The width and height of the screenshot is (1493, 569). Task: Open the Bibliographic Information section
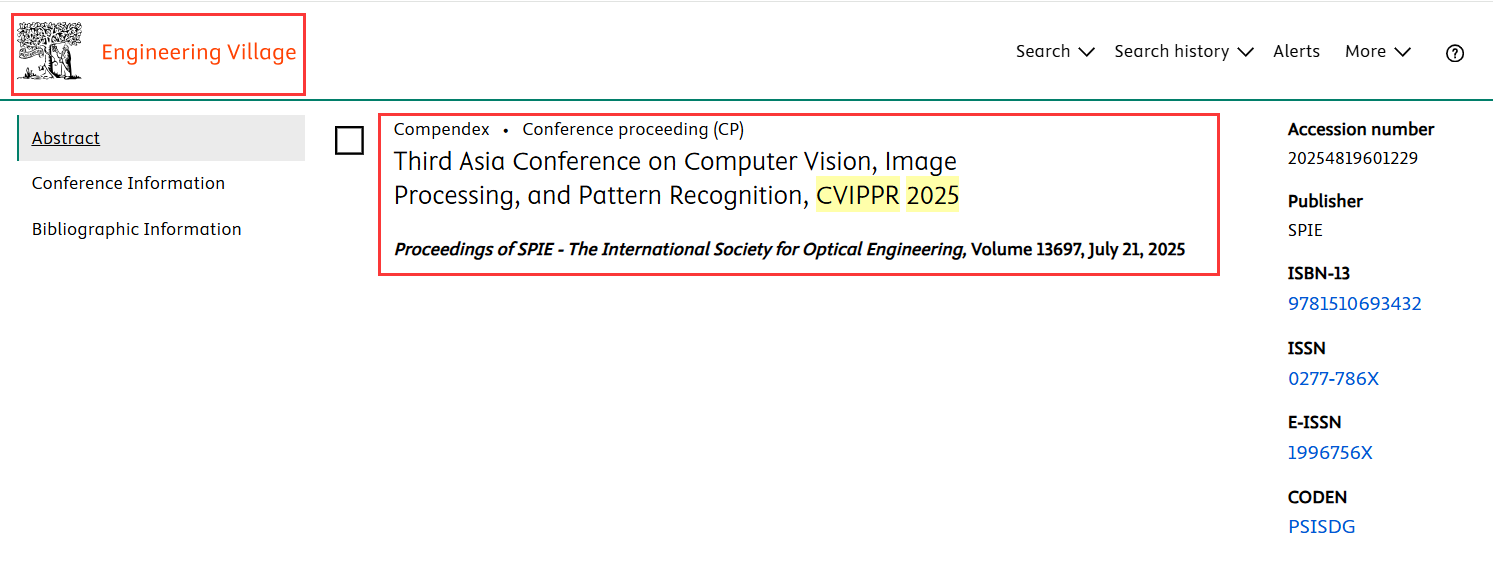click(136, 229)
